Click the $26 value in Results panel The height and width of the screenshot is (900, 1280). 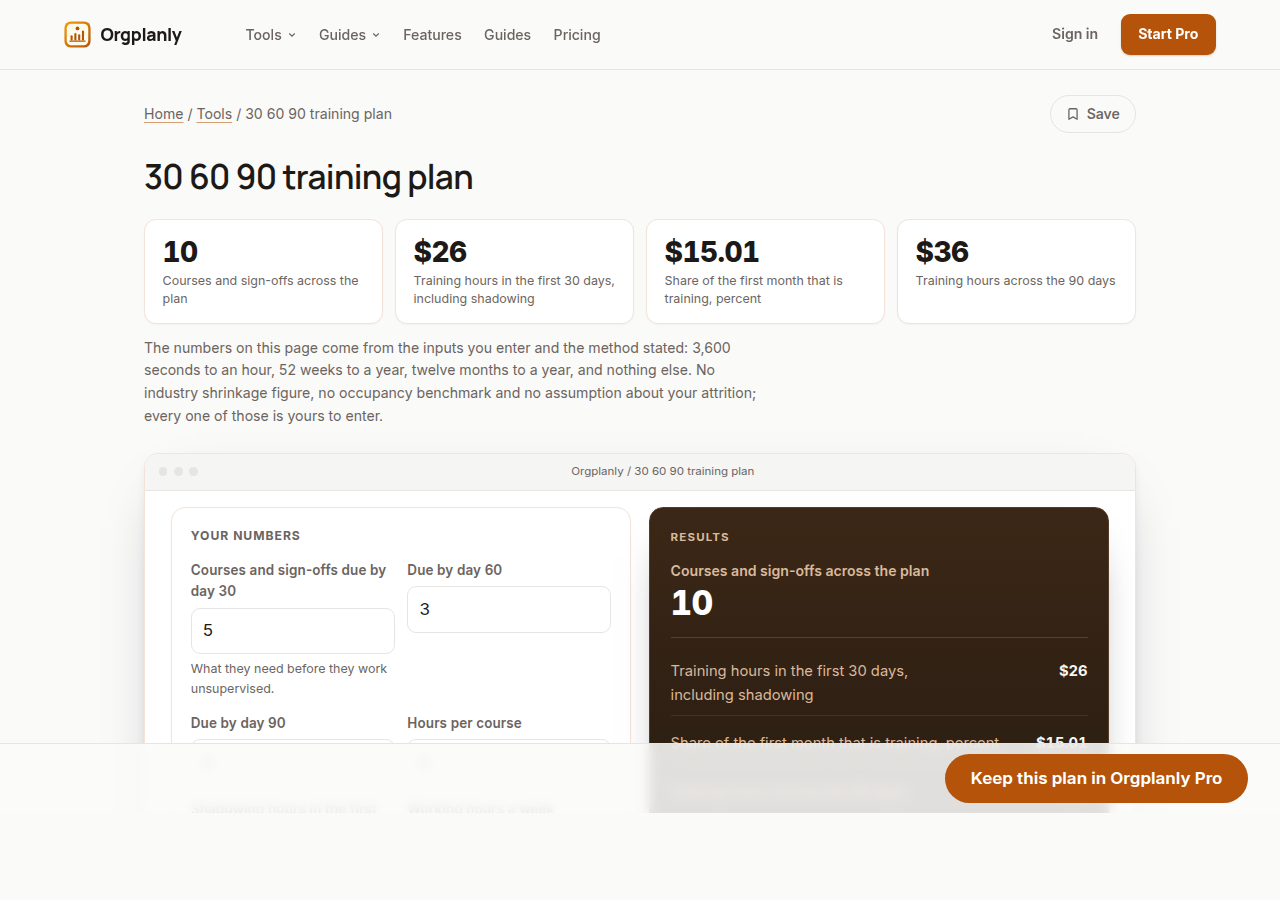pyautogui.click(x=1073, y=670)
